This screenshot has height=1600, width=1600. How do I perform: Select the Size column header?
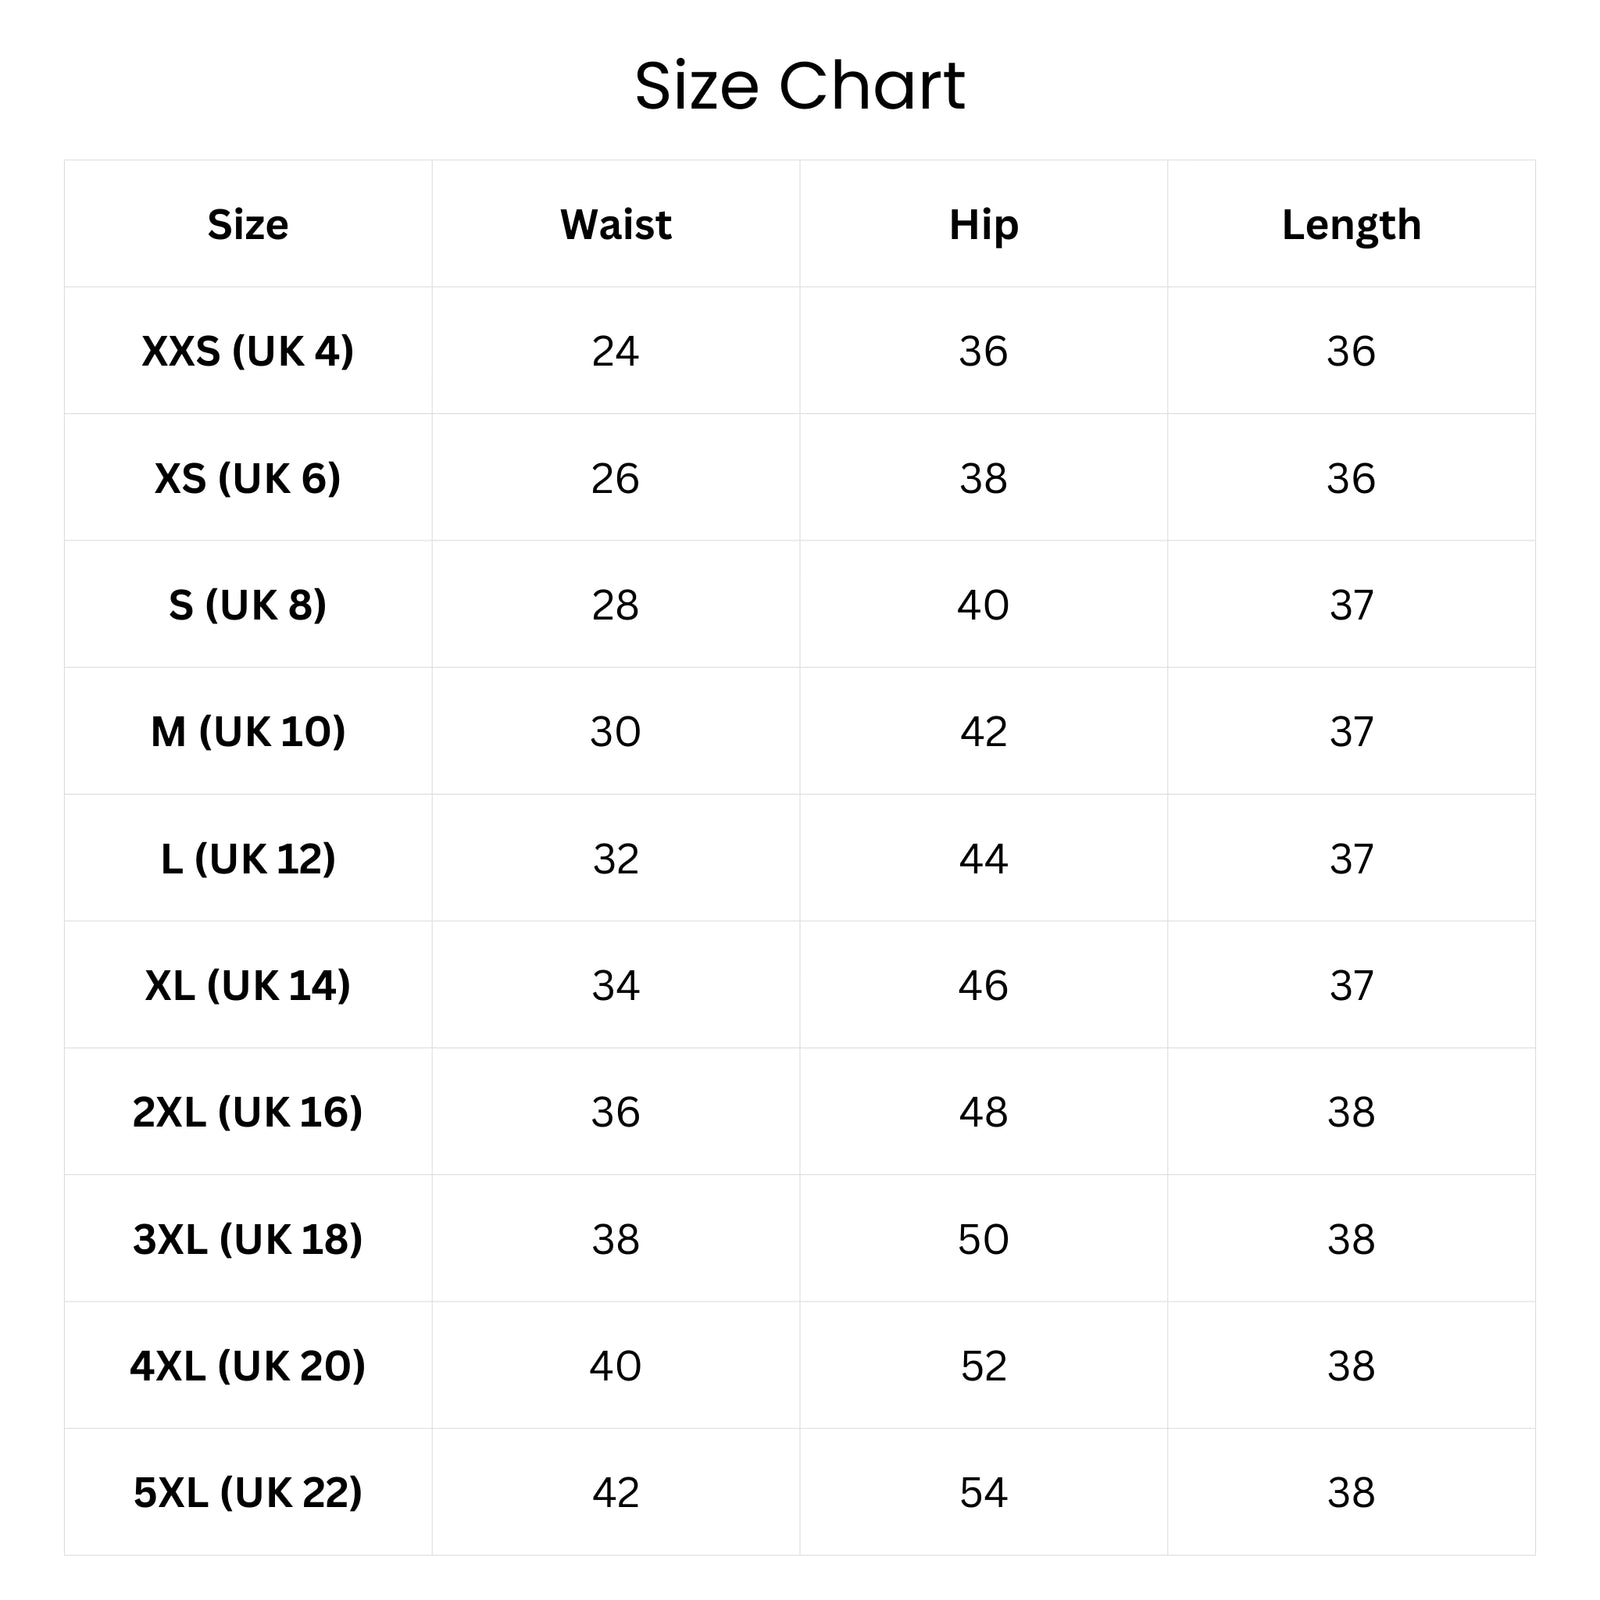[x=248, y=224]
